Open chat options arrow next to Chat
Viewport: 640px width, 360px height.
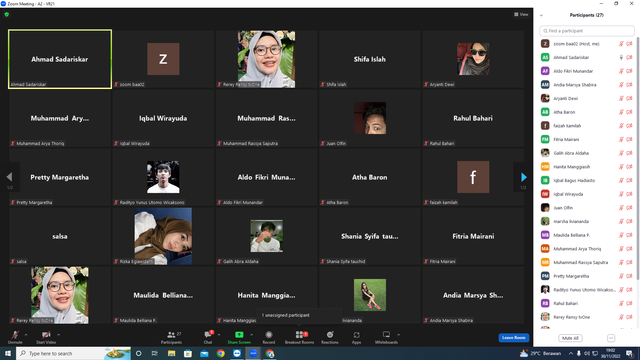click(x=219, y=335)
